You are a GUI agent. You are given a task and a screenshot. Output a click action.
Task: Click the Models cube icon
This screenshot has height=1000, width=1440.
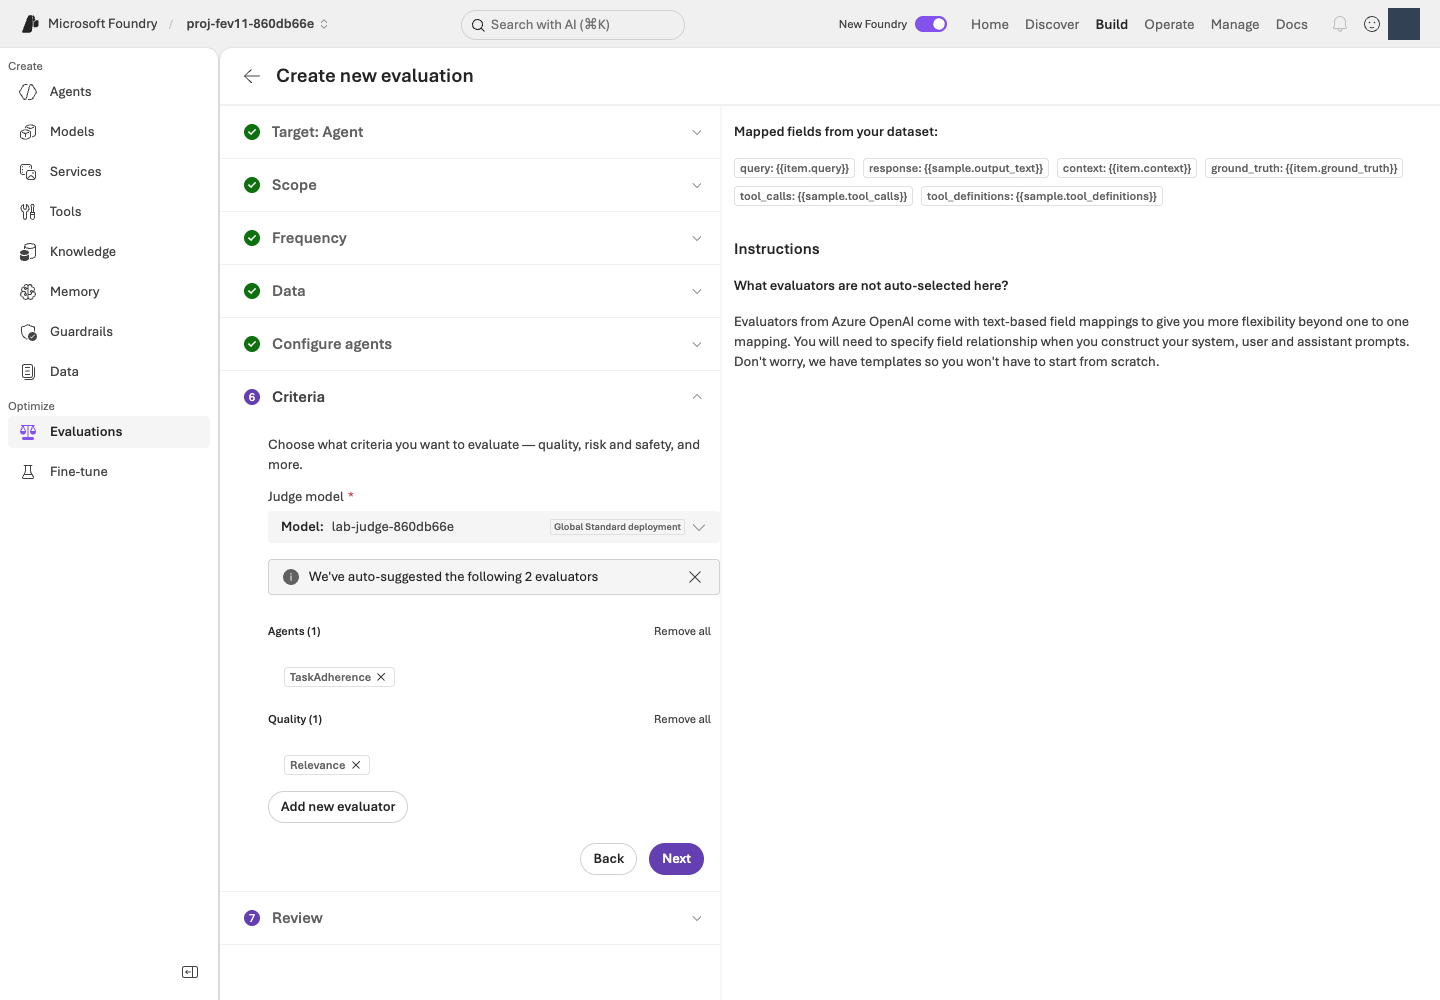pos(28,132)
